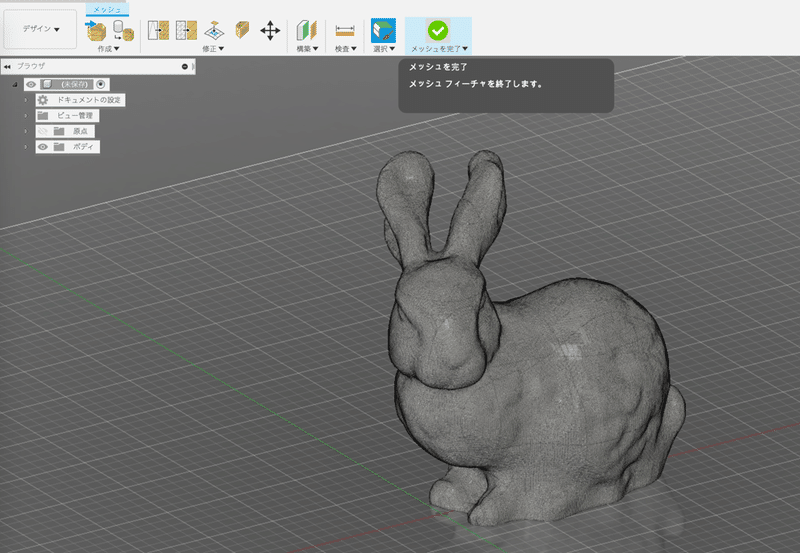The image size is (800, 553).
Task: Toggle visibility eye of (未保存) component
Action: point(31,84)
